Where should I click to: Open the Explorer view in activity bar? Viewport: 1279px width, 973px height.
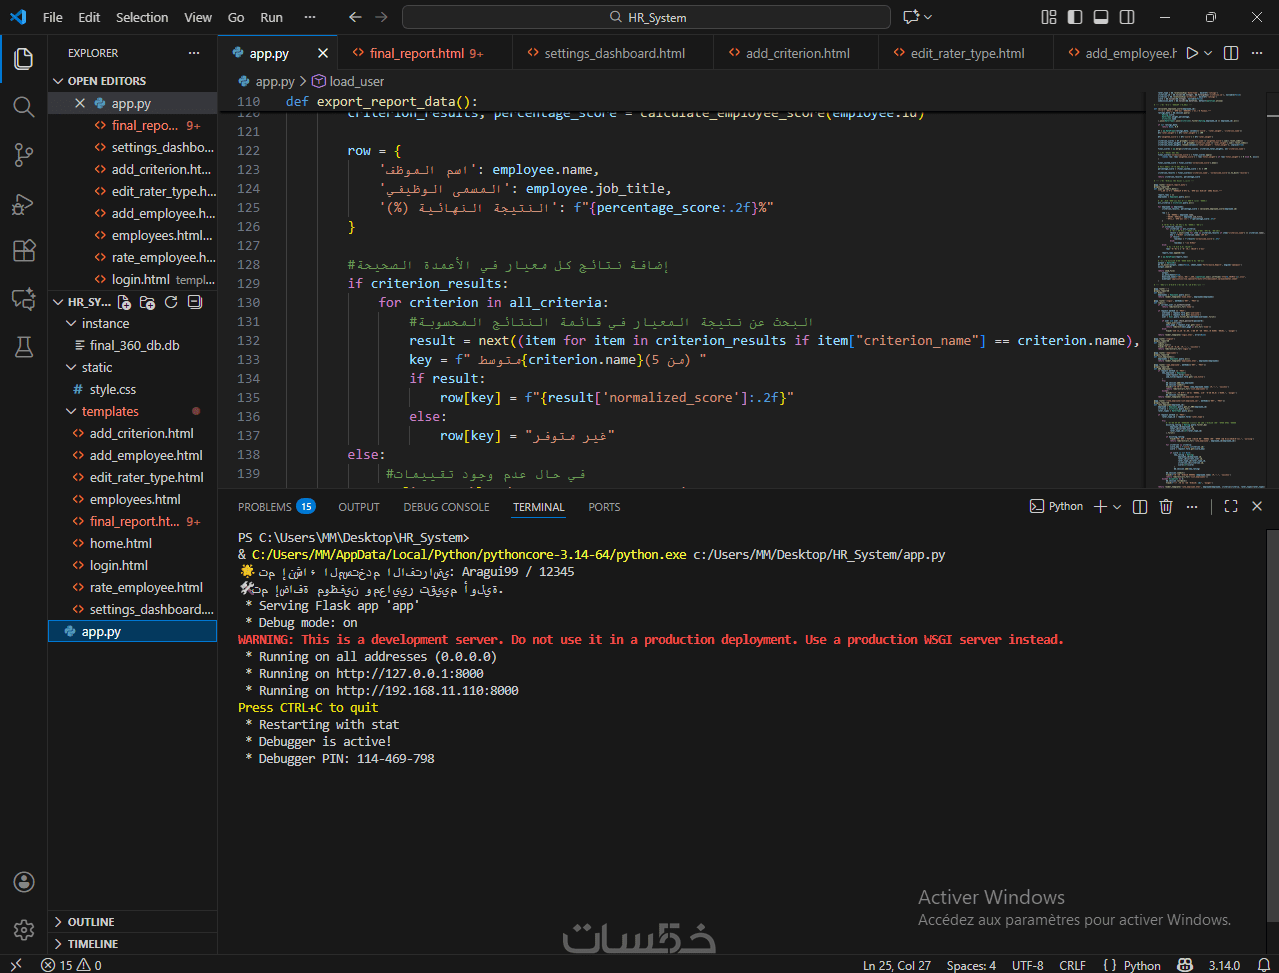23,58
